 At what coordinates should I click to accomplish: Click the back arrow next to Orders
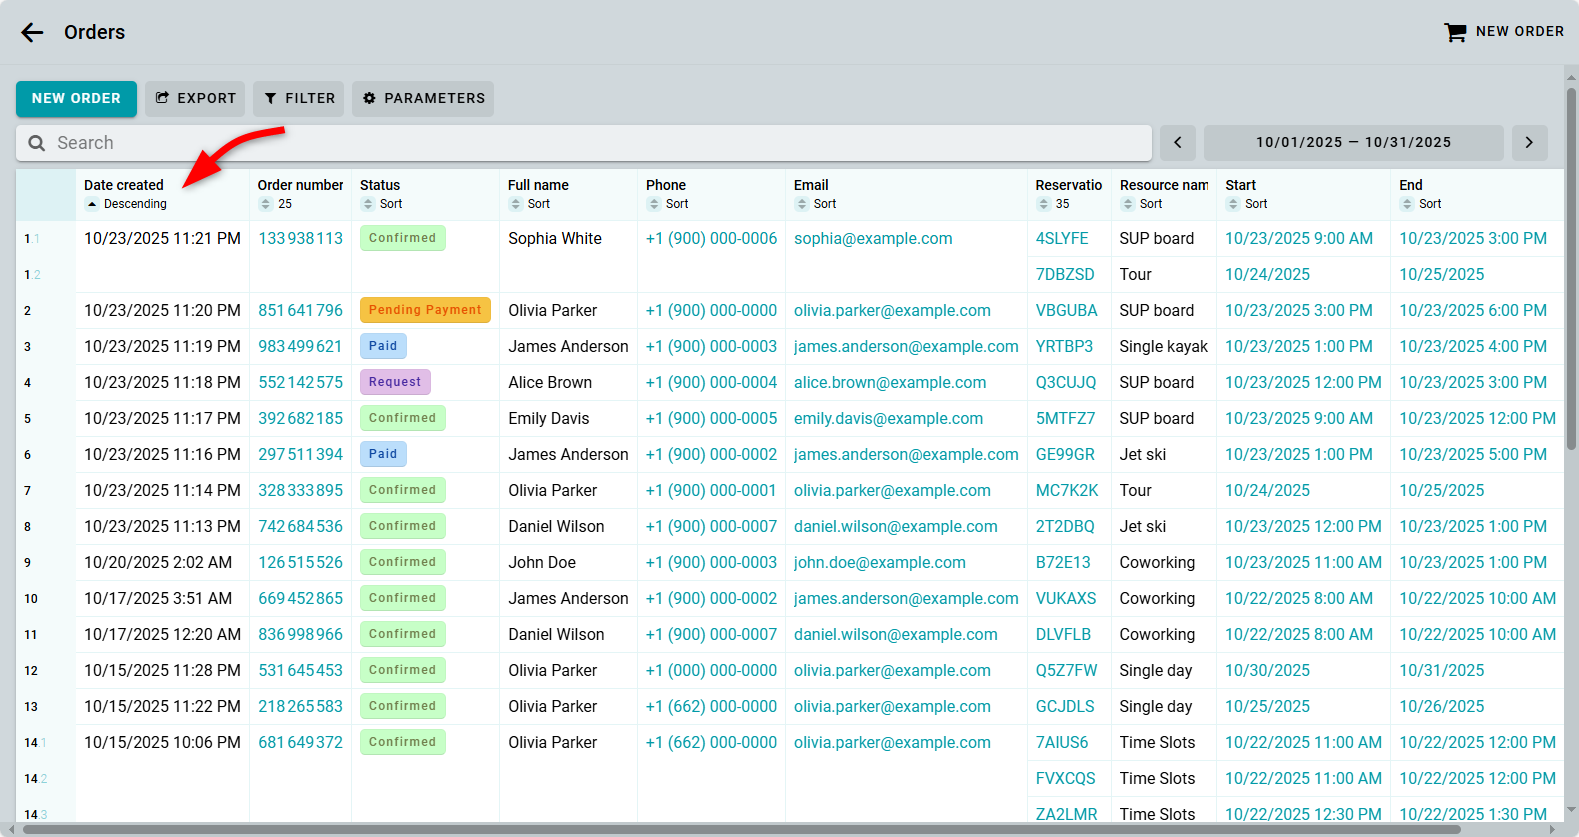(x=32, y=32)
